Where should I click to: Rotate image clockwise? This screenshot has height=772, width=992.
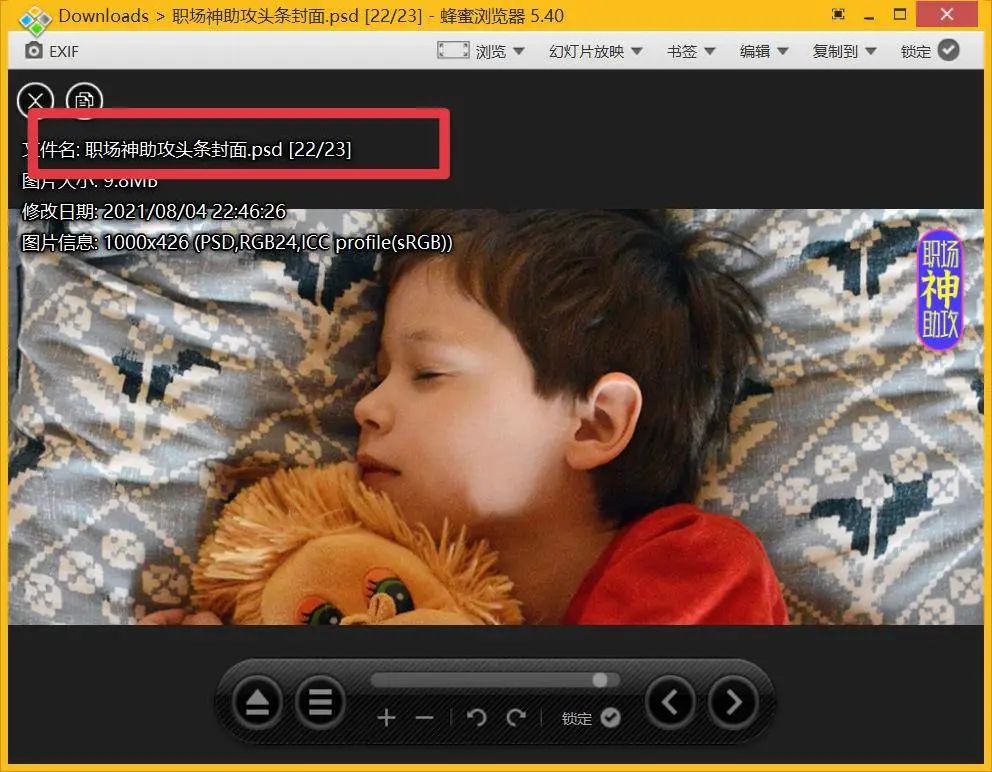516,718
